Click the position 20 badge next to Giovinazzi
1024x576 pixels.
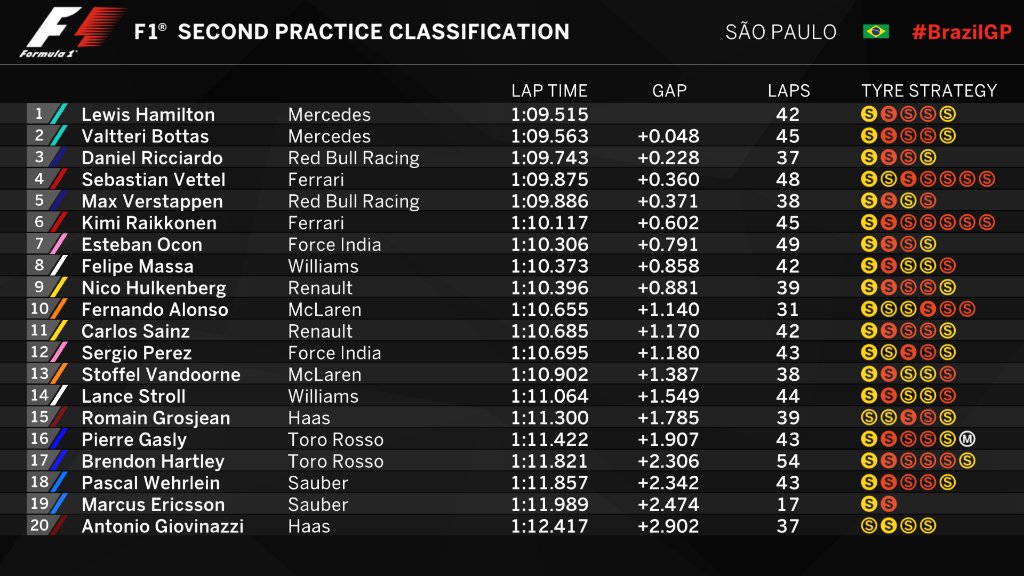pos(38,526)
